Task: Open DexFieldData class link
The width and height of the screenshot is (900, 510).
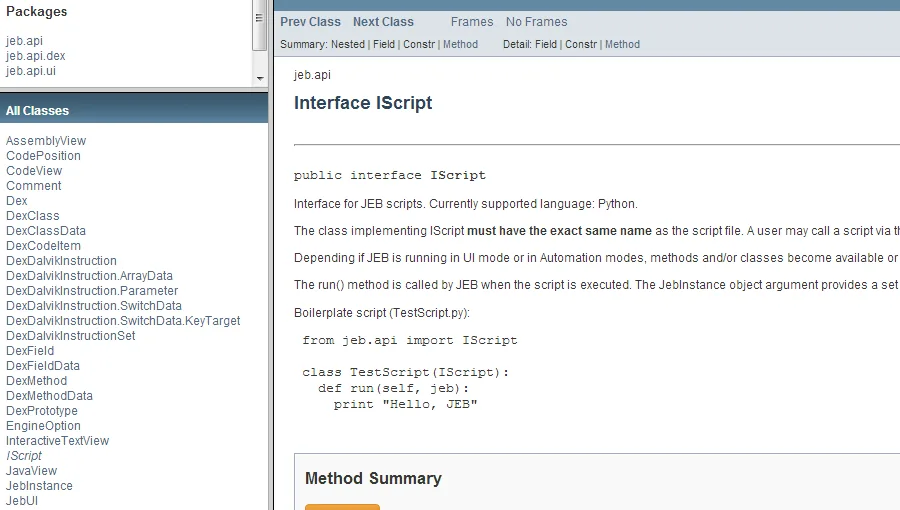Action: tap(43, 365)
